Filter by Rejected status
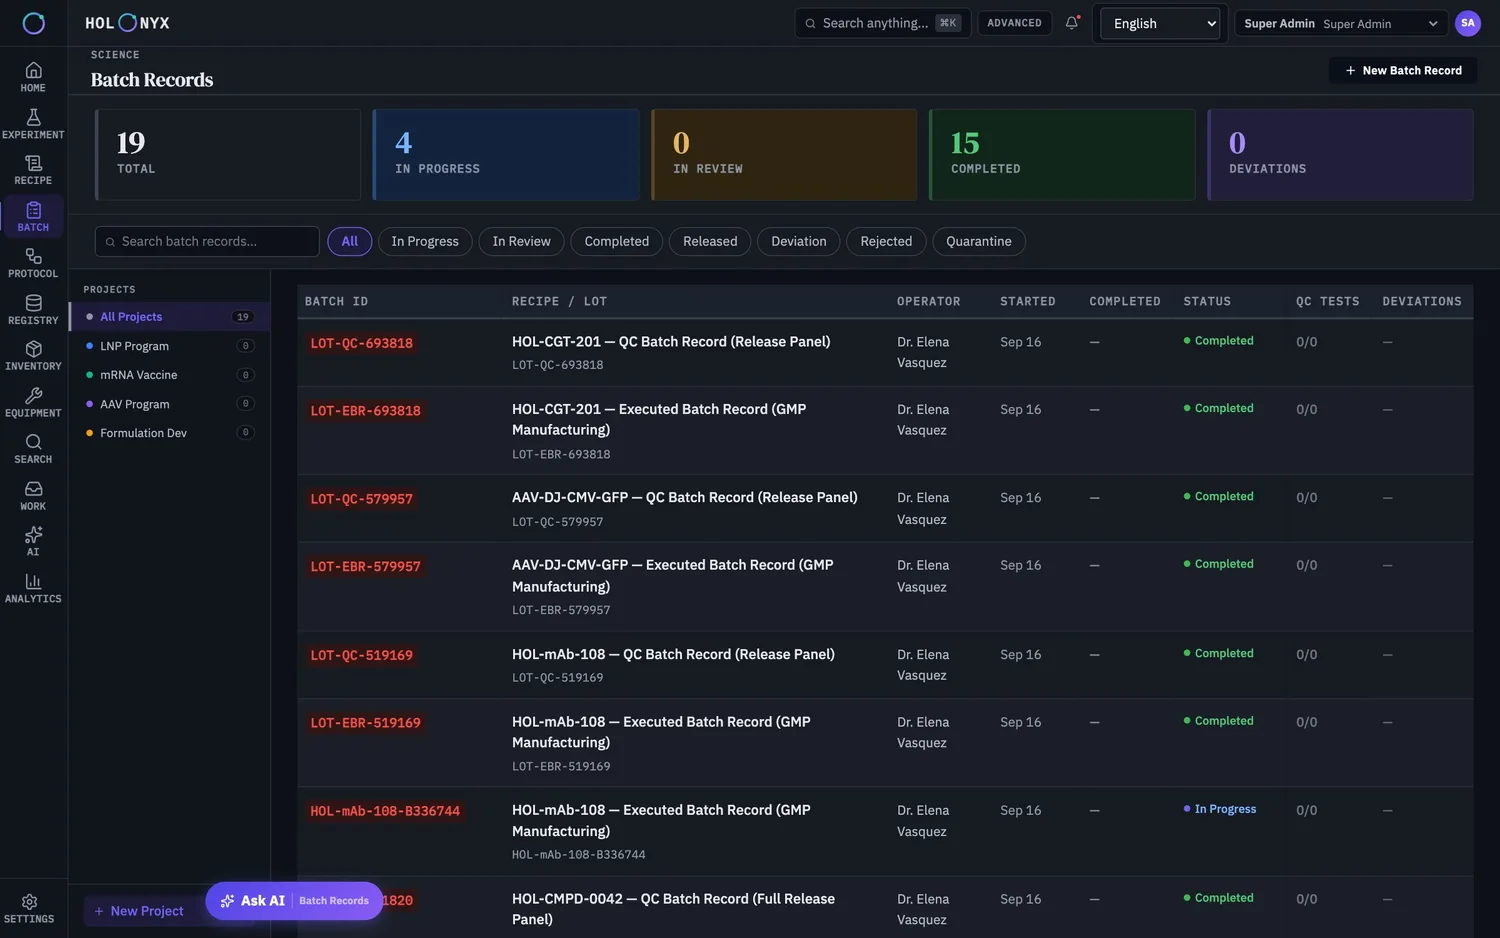 tap(886, 241)
